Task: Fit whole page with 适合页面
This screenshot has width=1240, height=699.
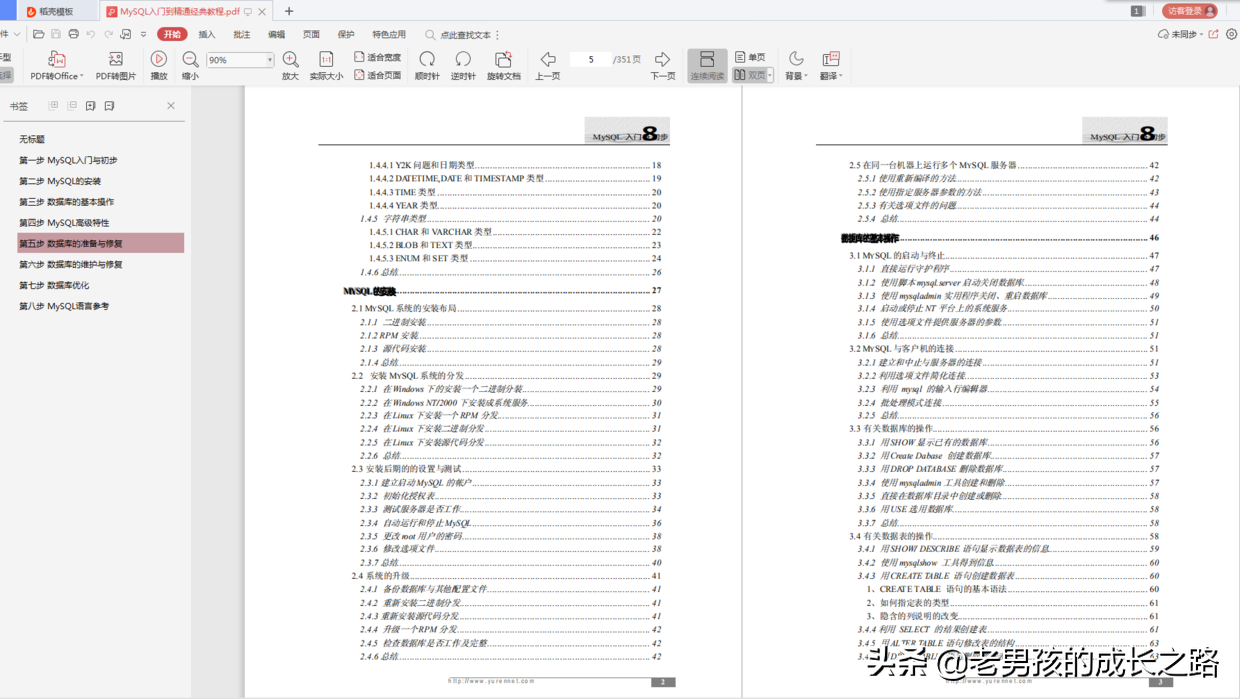Action: [377, 75]
